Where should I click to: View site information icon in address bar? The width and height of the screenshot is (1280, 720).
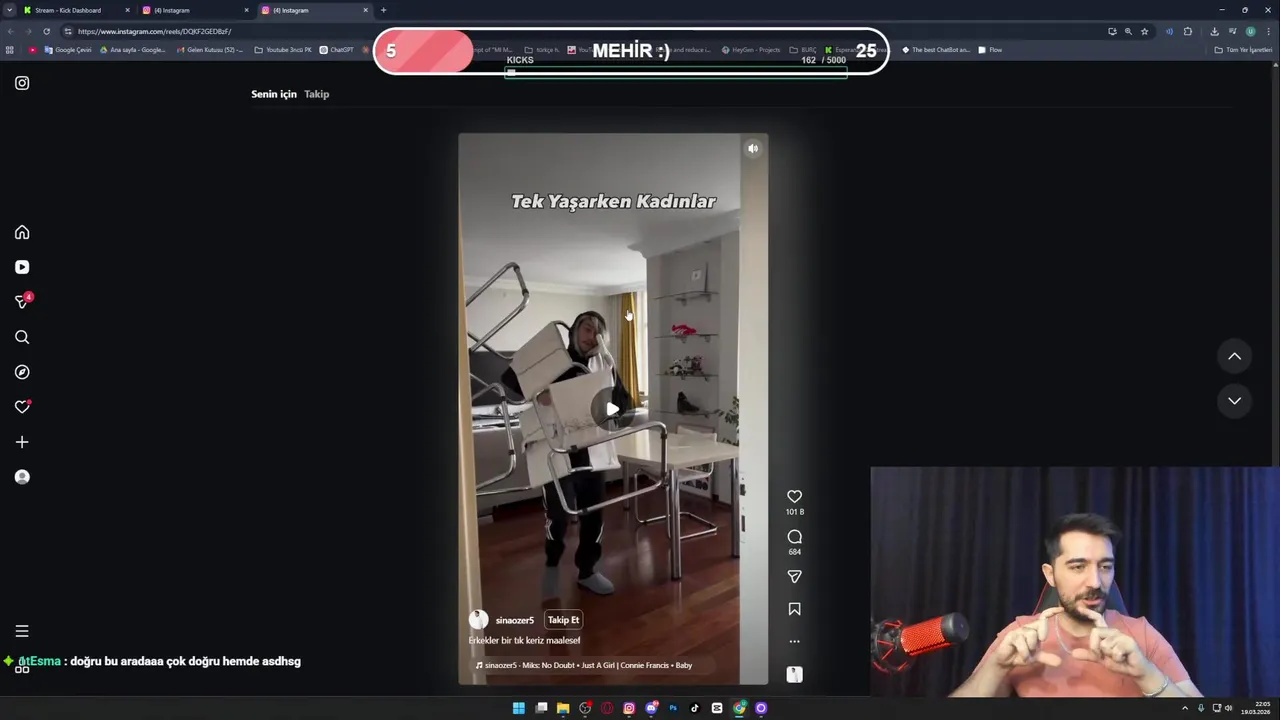coord(67,31)
